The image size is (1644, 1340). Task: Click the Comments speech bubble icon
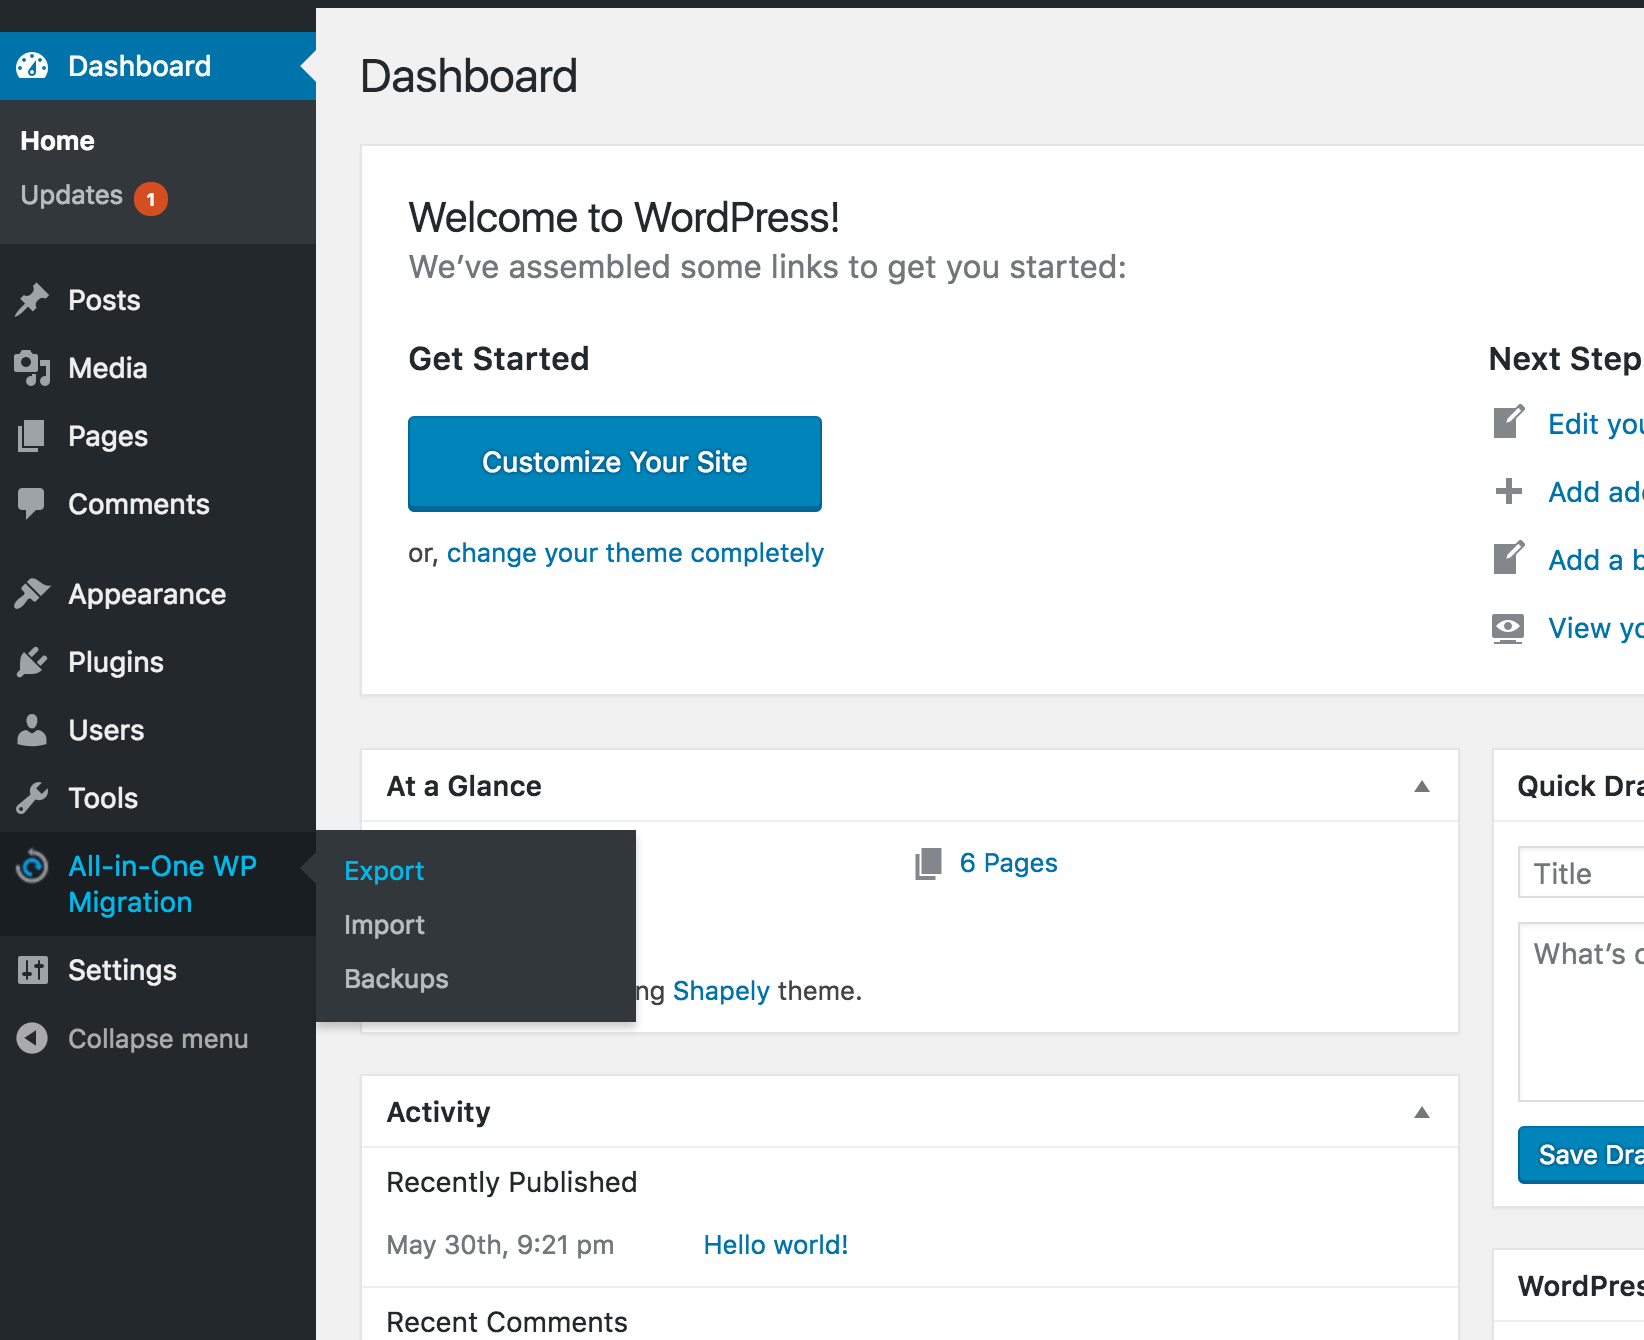tap(32, 504)
